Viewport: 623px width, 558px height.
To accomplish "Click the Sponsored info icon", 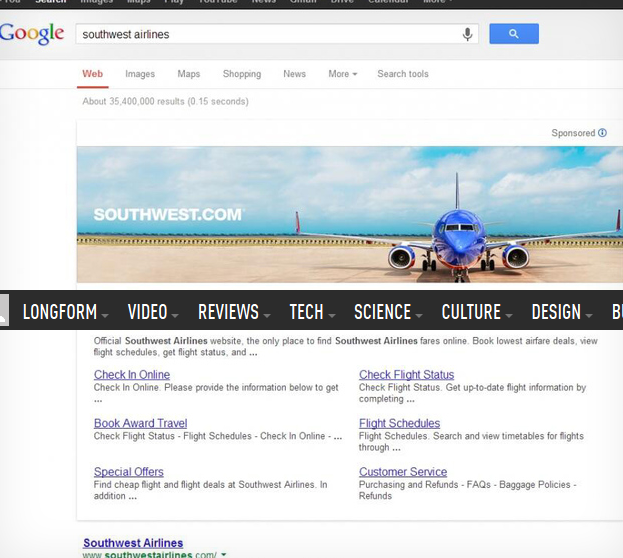I will [602, 133].
